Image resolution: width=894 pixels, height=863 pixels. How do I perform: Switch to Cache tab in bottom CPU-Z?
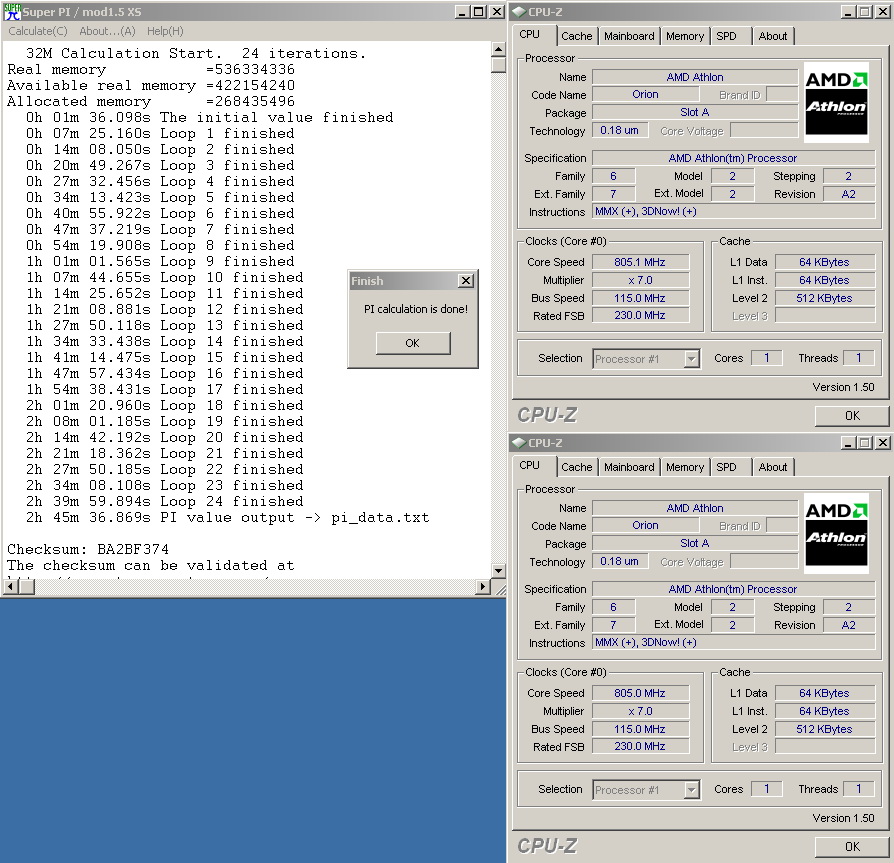tap(576, 467)
